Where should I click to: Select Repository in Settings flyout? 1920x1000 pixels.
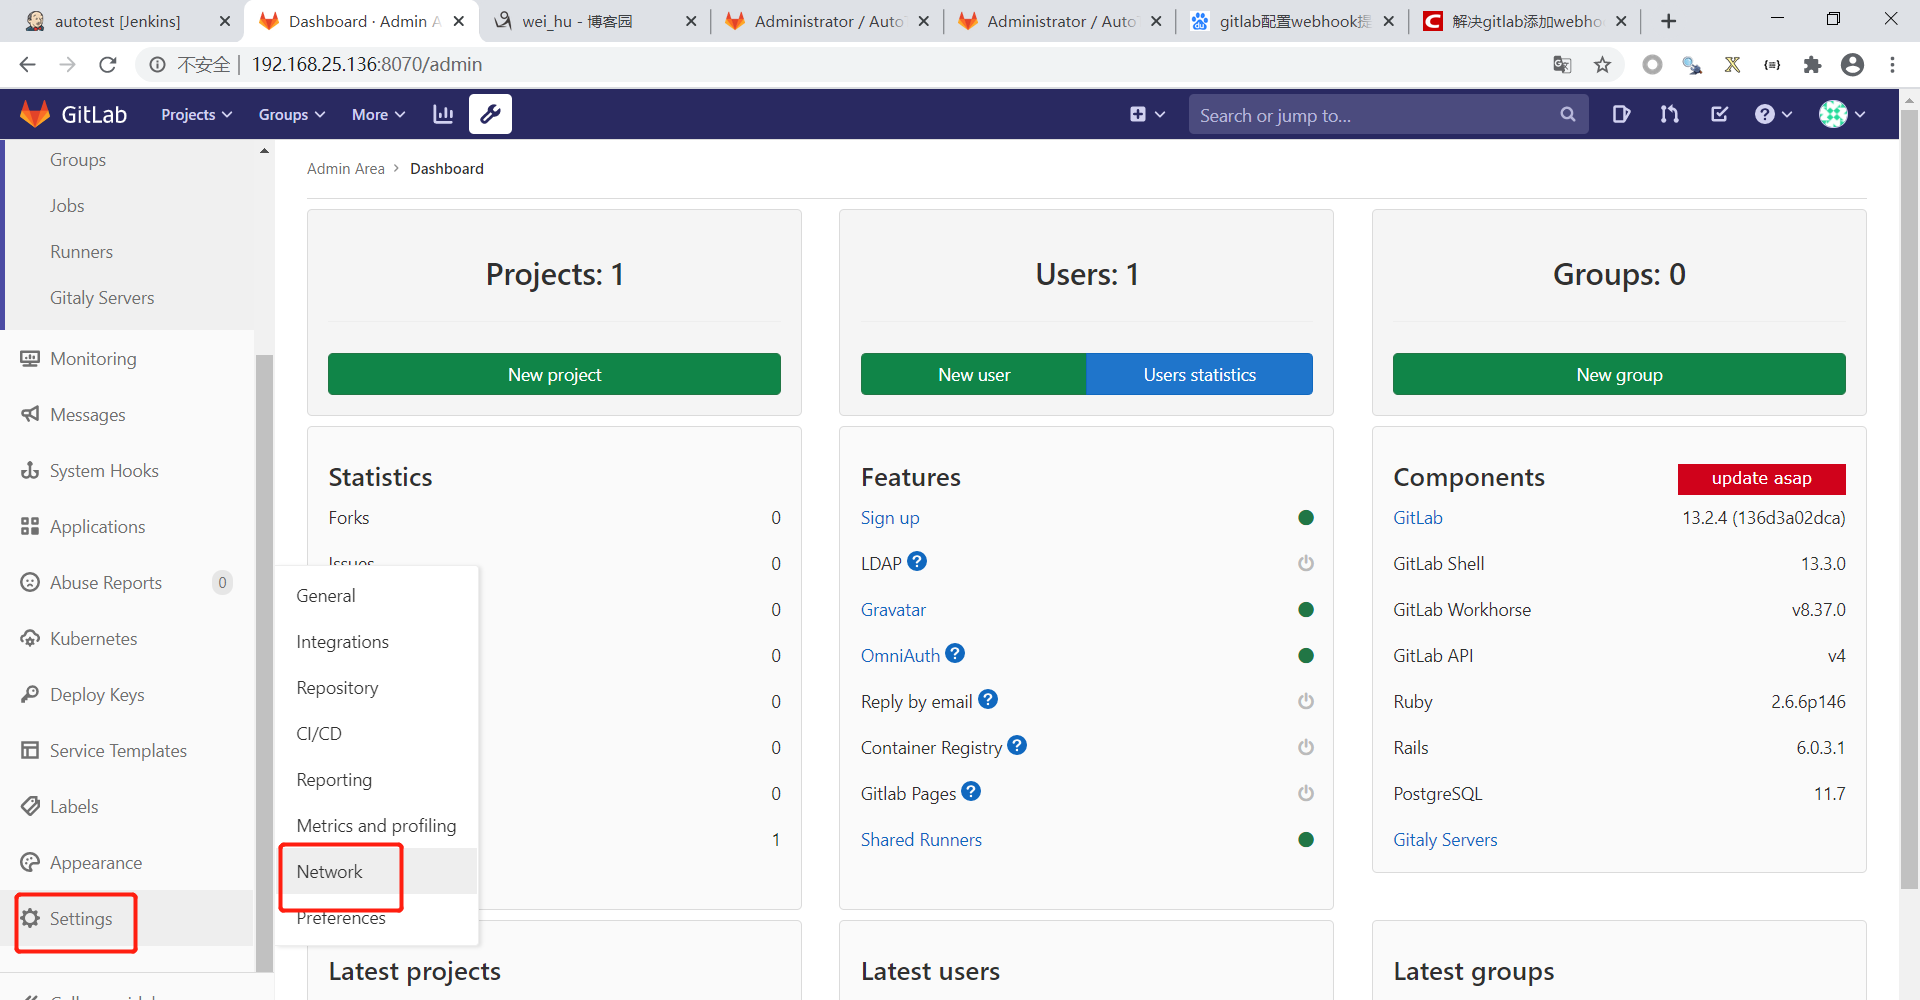point(378,687)
